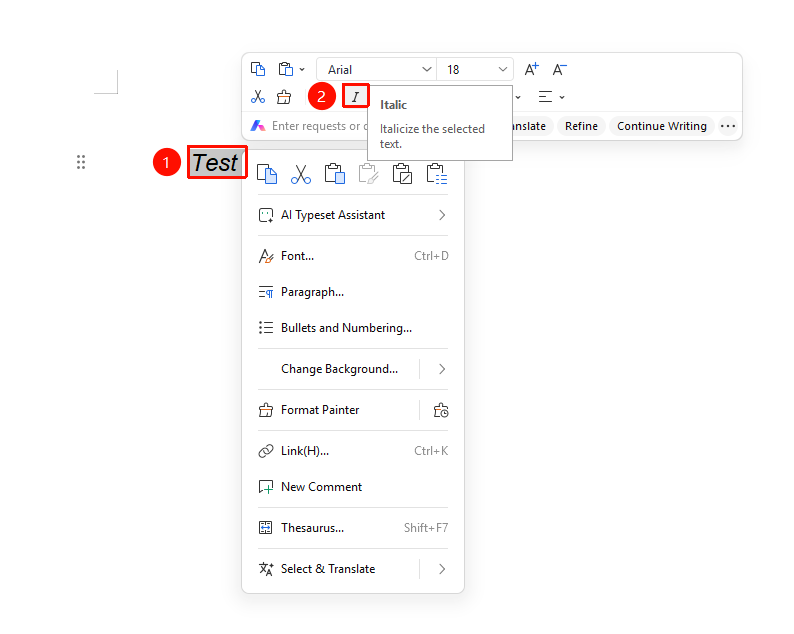Toggle Italic formatting button
This screenshot has width=794, height=634.
[355, 97]
